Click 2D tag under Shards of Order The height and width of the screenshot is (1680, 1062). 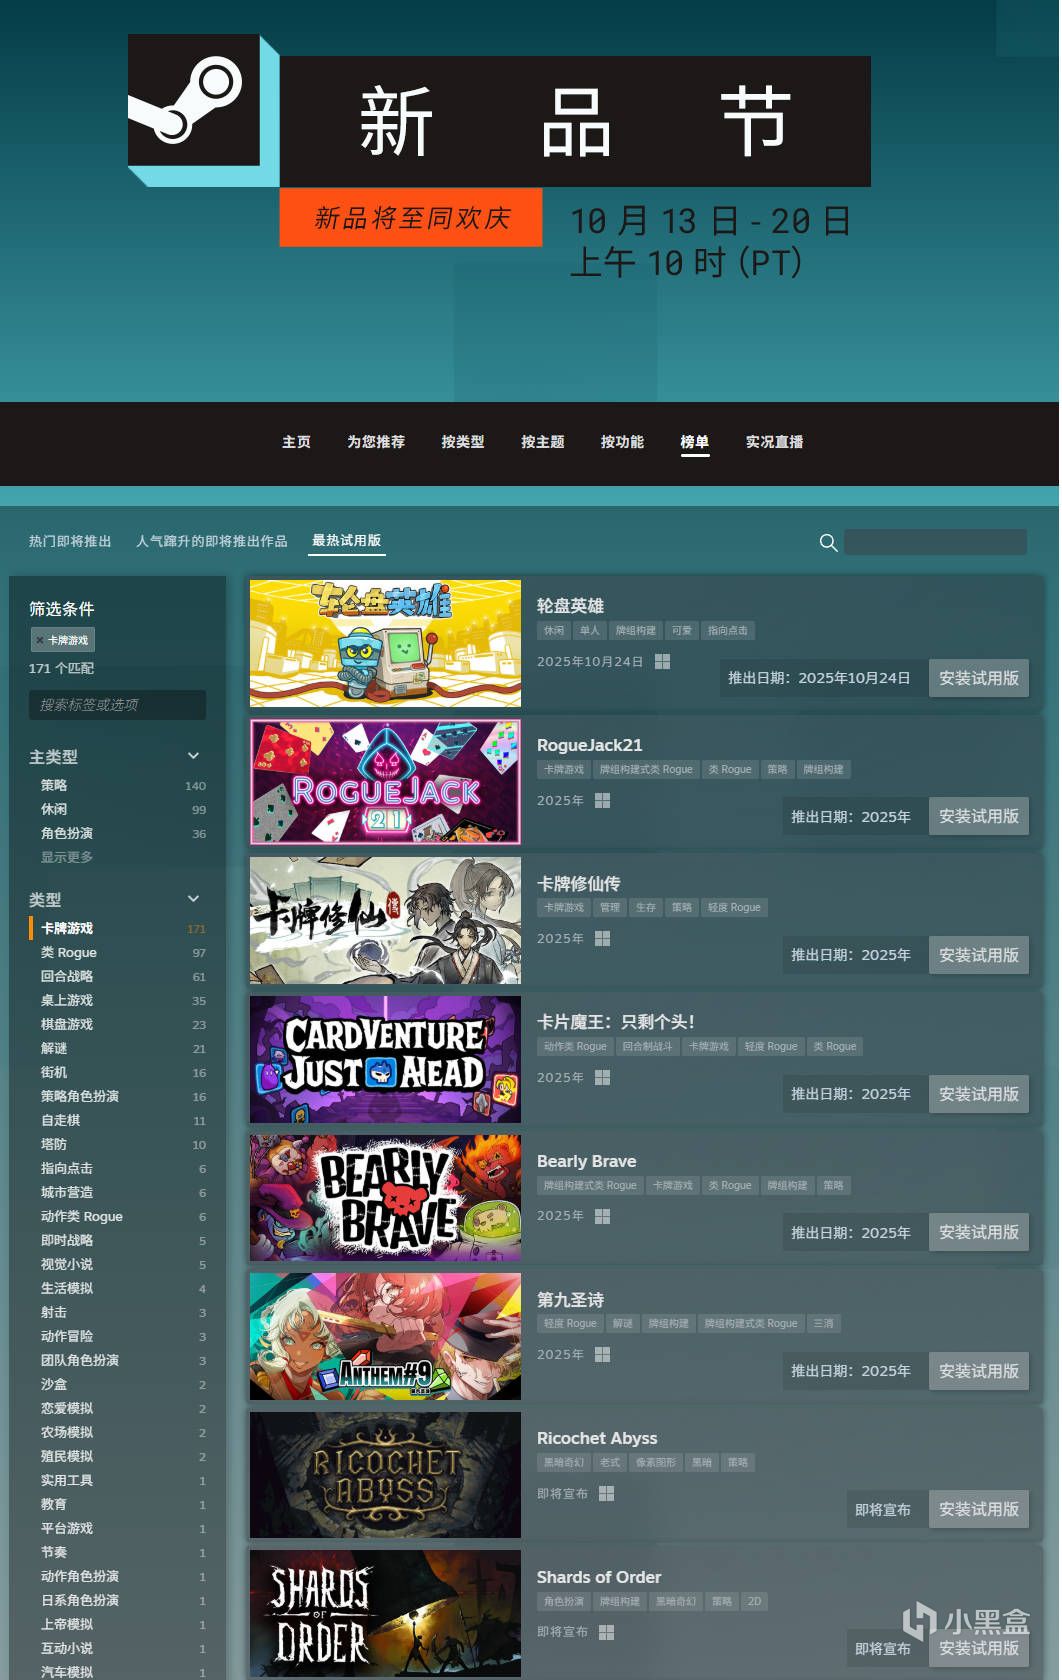pyautogui.click(x=754, y=1601)
